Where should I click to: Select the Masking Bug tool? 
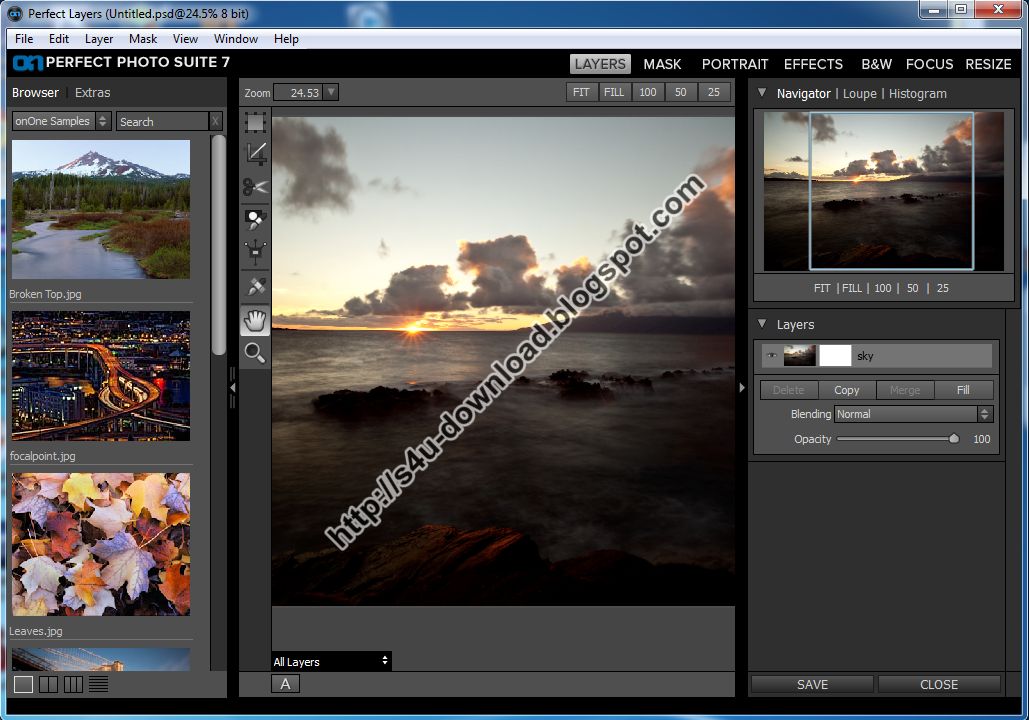tap(255, 252)
